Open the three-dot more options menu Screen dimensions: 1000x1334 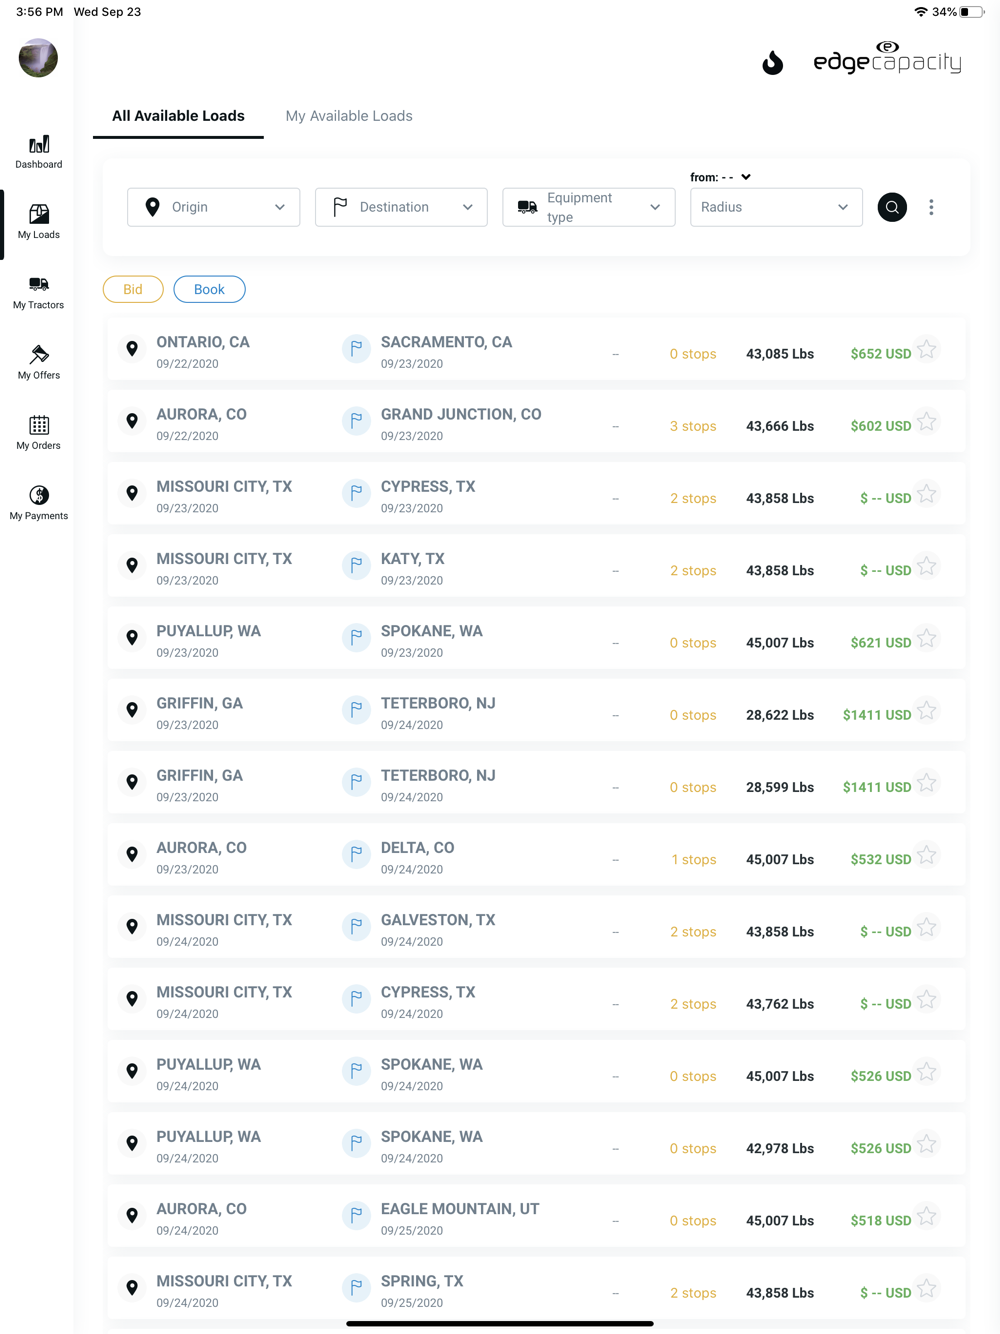pyautogui.click(x=931, y=207)
